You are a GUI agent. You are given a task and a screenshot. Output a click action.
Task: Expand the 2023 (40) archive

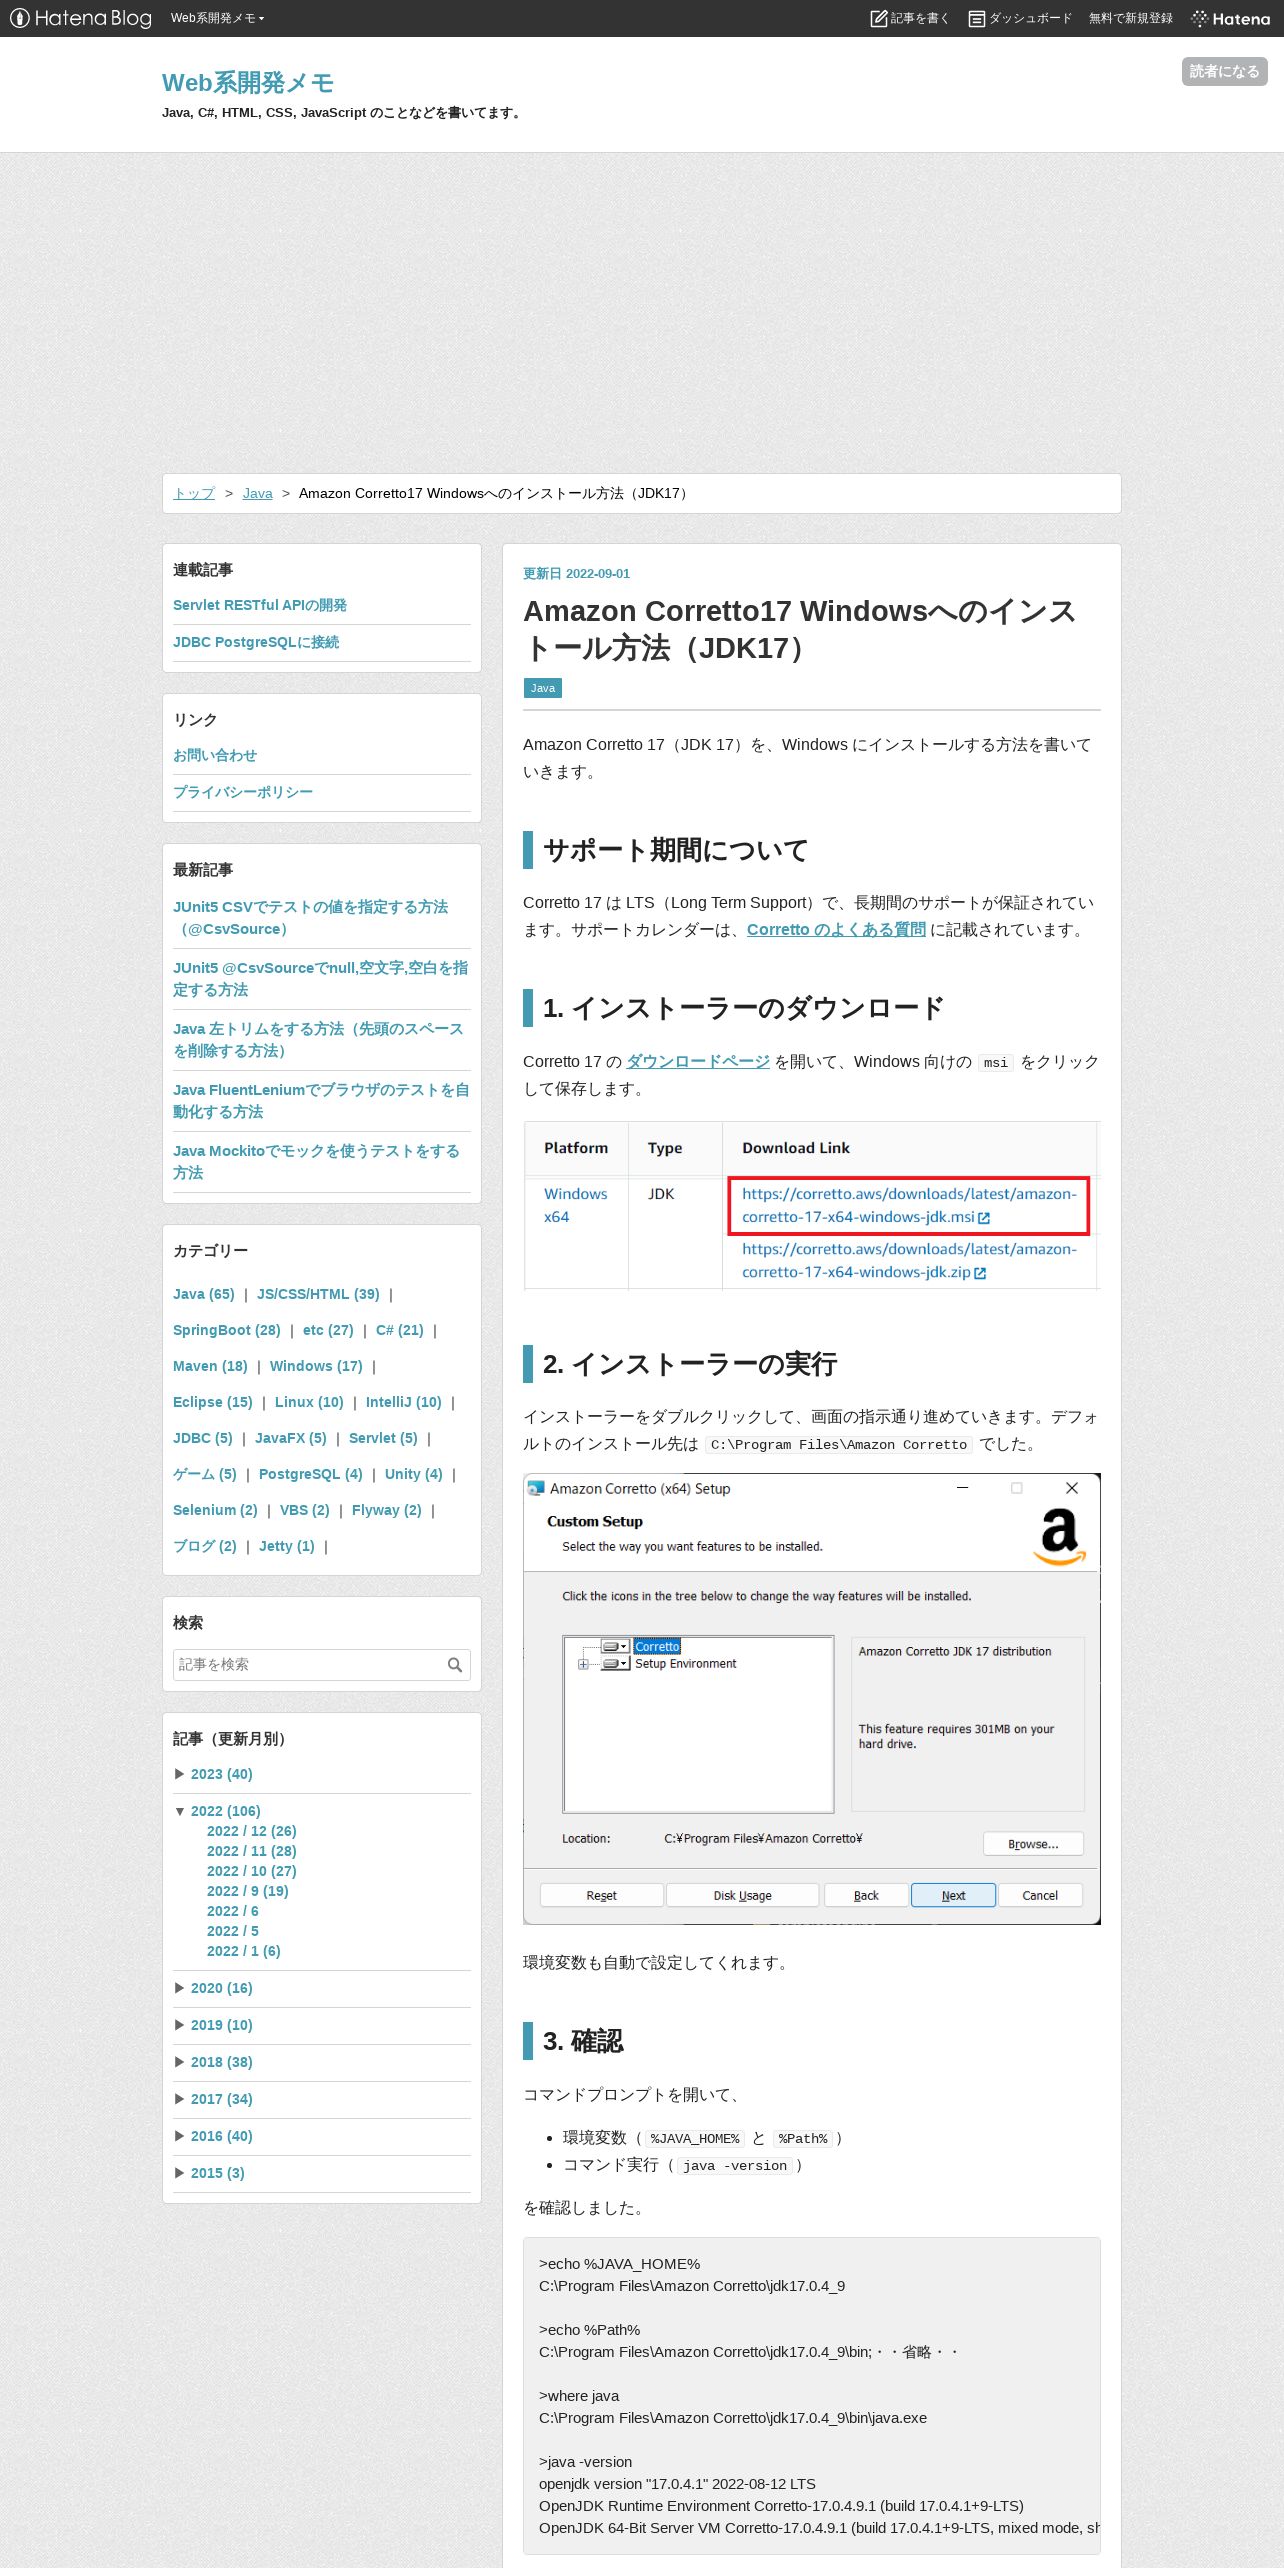click(x=180, y=1774)
